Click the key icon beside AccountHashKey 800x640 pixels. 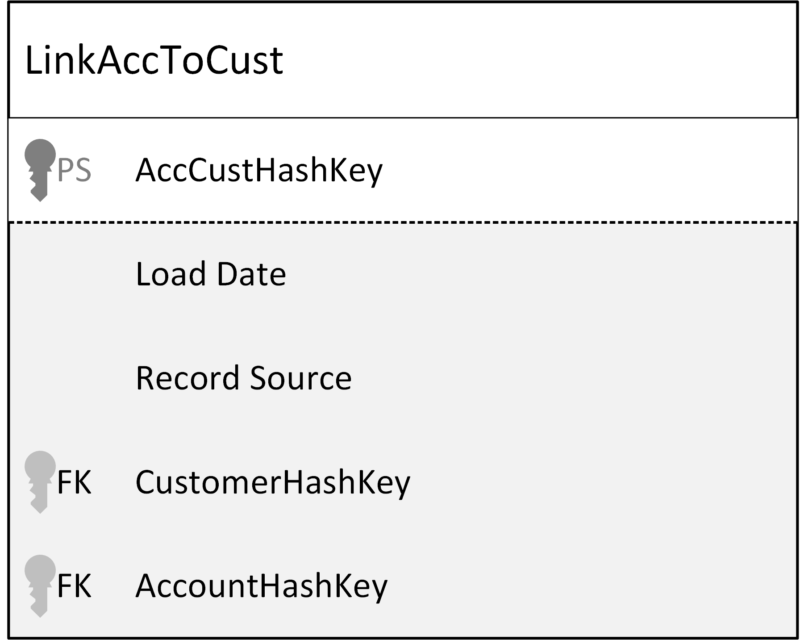40,586
